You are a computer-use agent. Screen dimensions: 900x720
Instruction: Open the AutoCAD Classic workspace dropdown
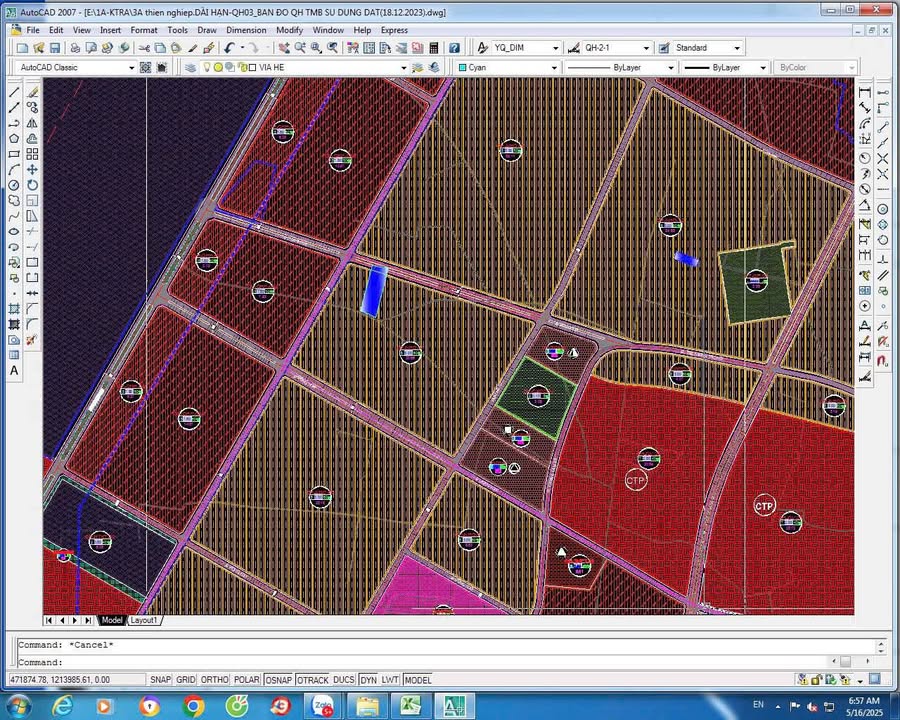tap(130, 68)
